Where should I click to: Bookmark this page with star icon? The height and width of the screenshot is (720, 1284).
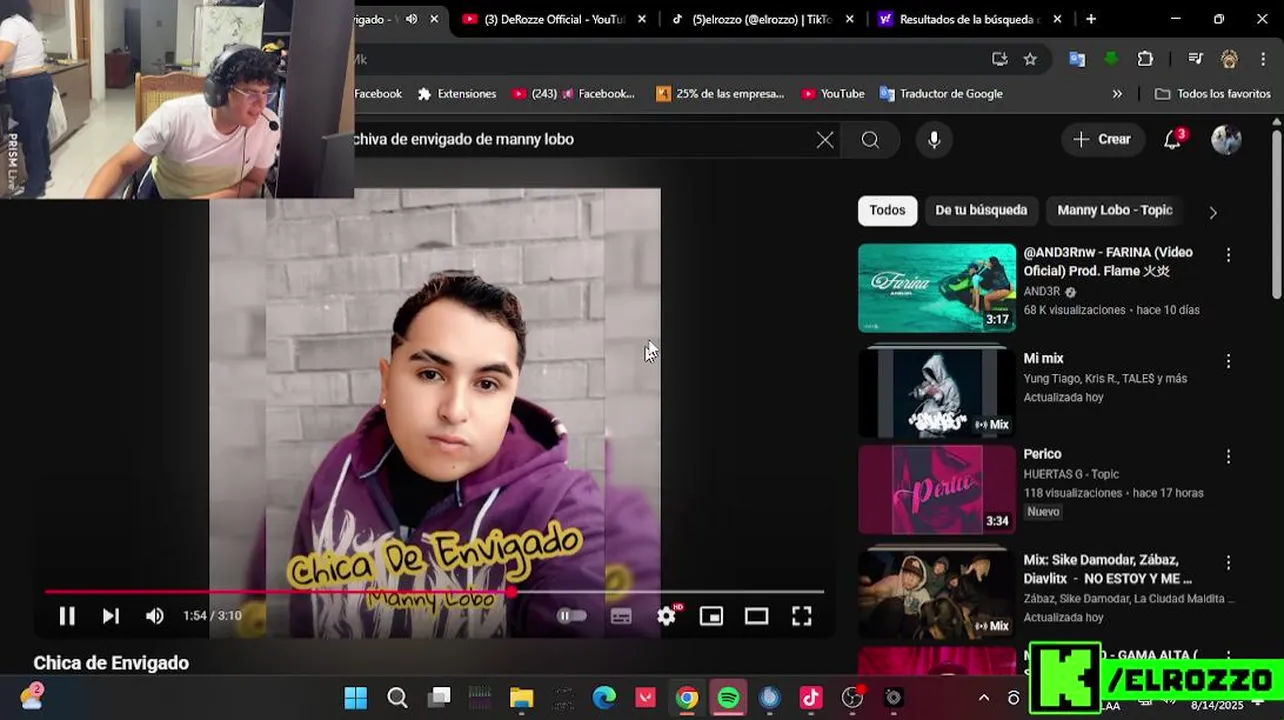(x=1030, y=59)
